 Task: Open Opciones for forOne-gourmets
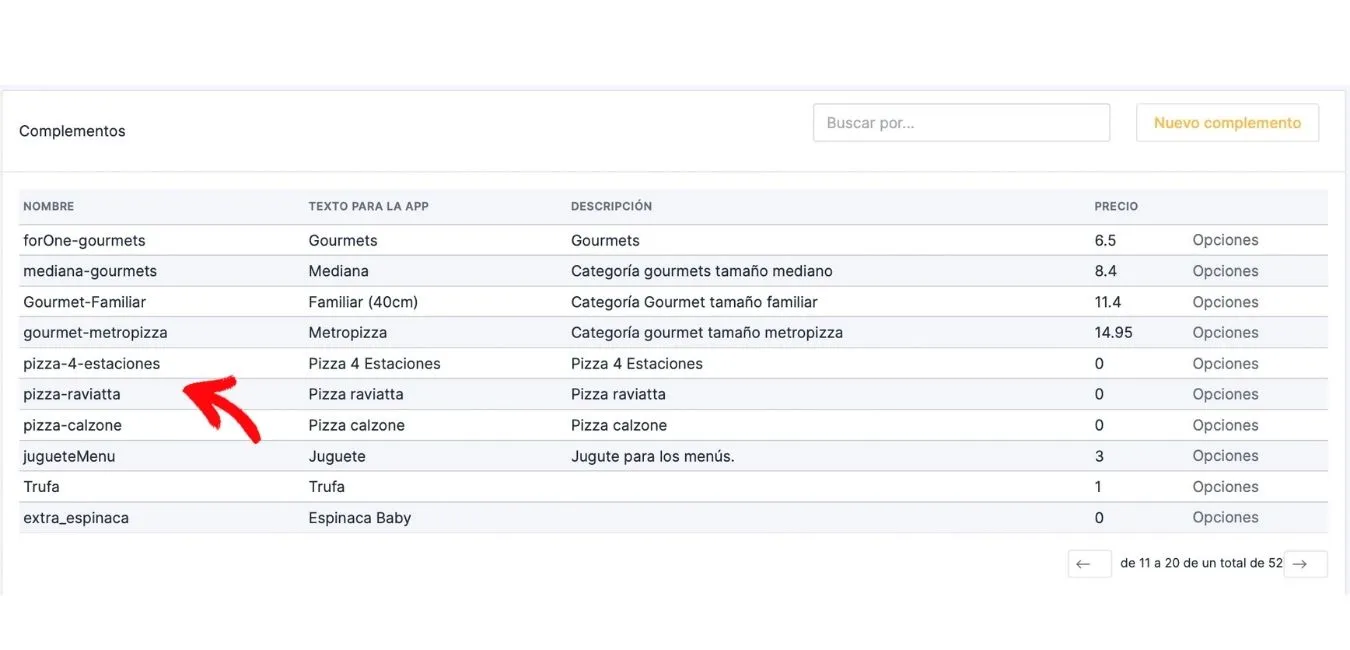click(1225, 240)
